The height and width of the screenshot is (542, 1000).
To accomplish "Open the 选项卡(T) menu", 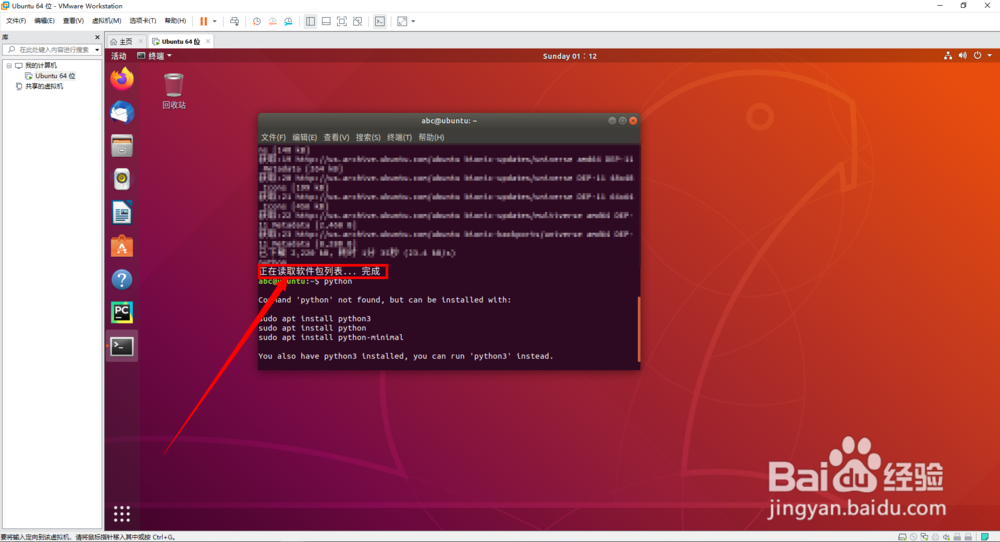I will (x=142, y=21).
